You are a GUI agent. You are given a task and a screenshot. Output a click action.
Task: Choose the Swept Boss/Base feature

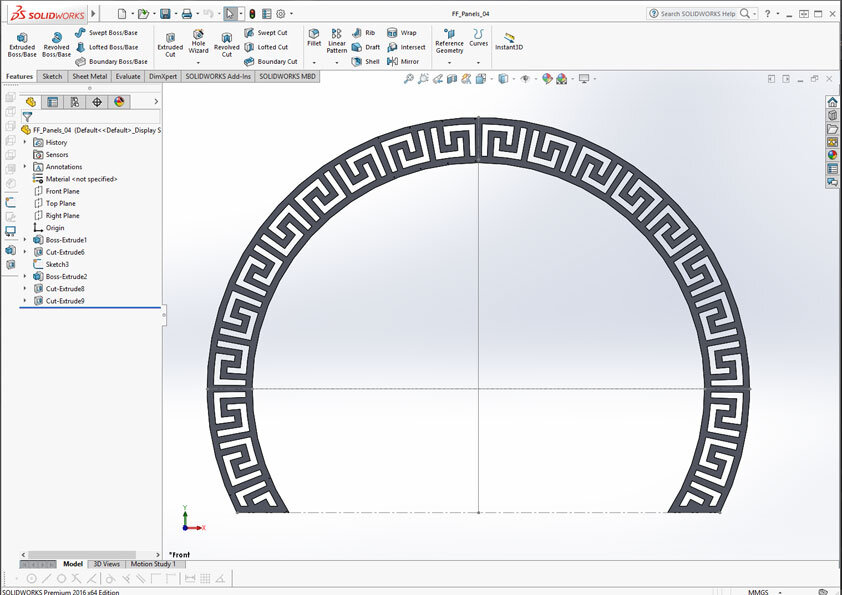pyautogui.click(x=106, y=33)
